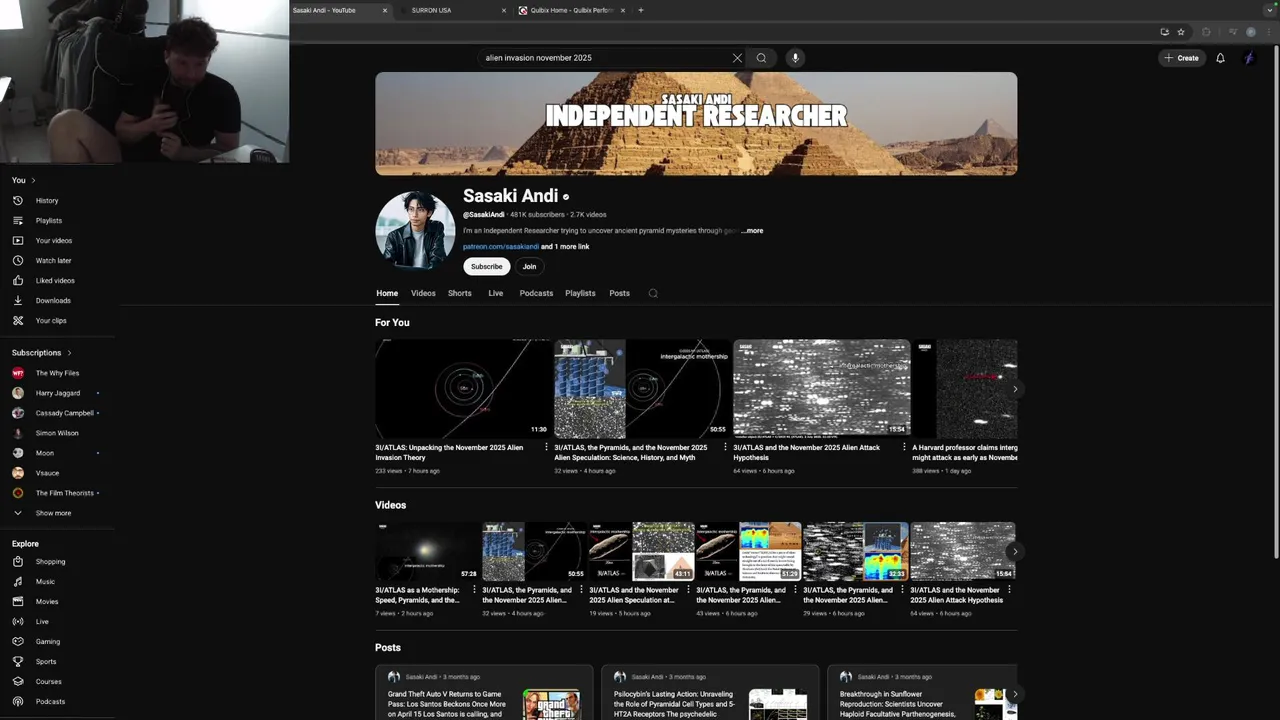Open Sasaki Andi channel avatar
The width and height of the screenshot is (1280, 720).
click(415, 230)
